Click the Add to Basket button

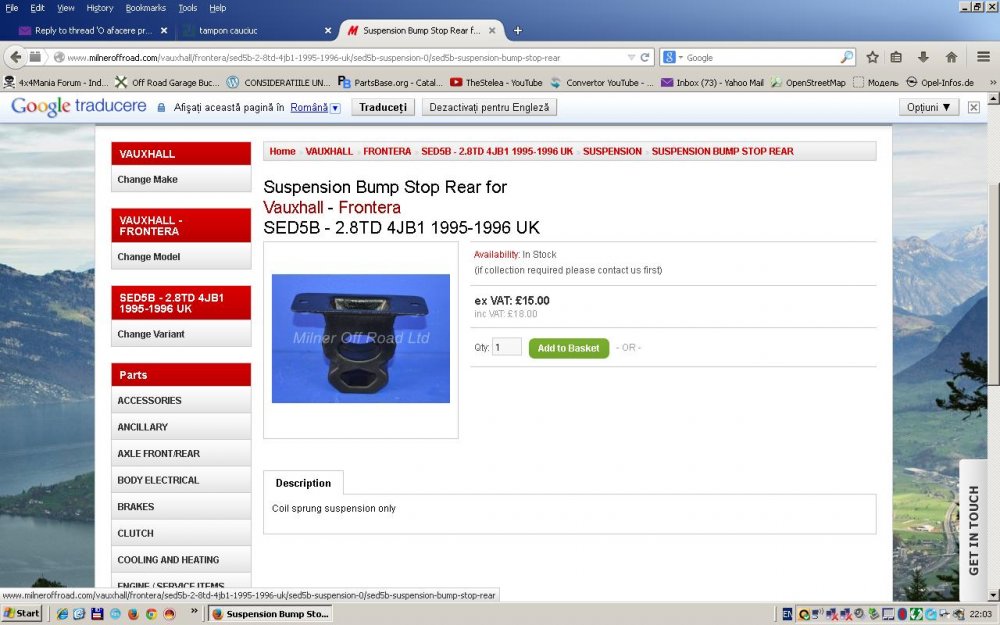pos(568,348)
